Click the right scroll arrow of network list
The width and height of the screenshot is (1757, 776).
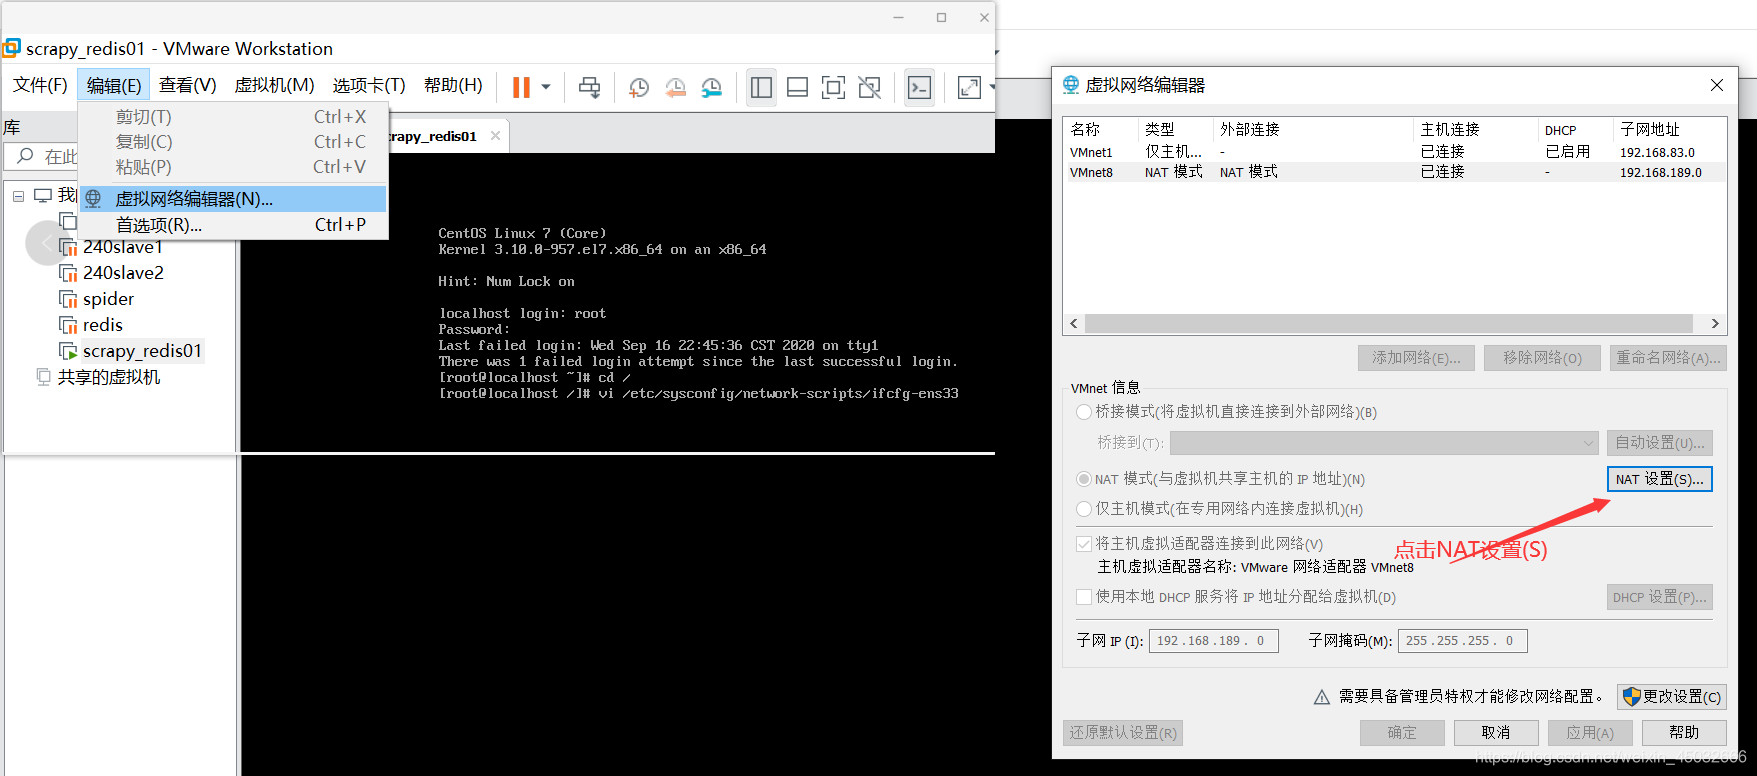click(x=1715, y=324)
